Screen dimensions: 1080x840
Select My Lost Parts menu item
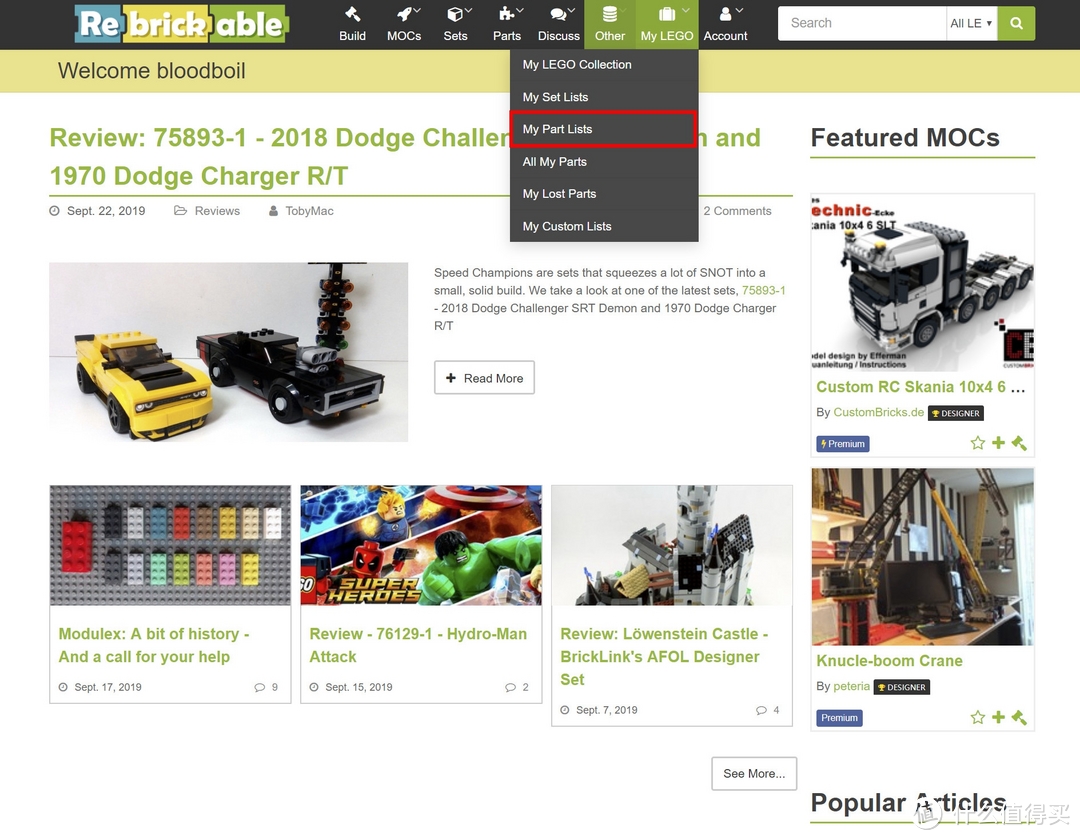tap(604, 194)
